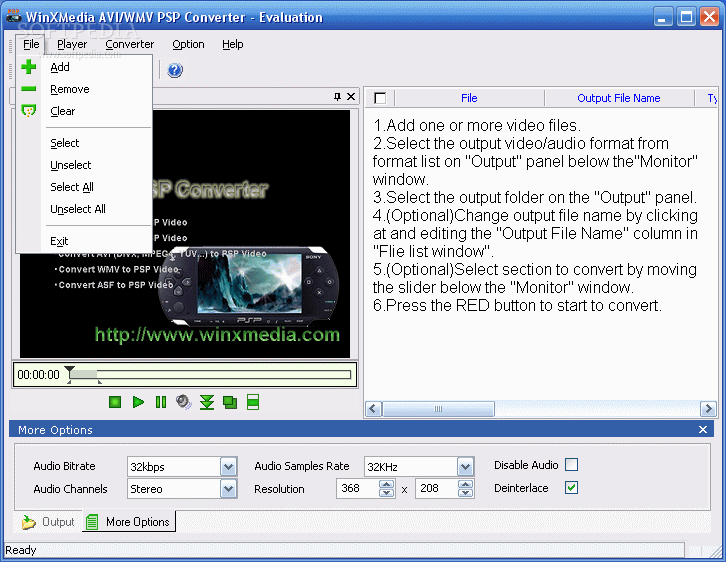Click the playback position slider marker
Viewport: 726px width, 562px height.
(69, 371)
